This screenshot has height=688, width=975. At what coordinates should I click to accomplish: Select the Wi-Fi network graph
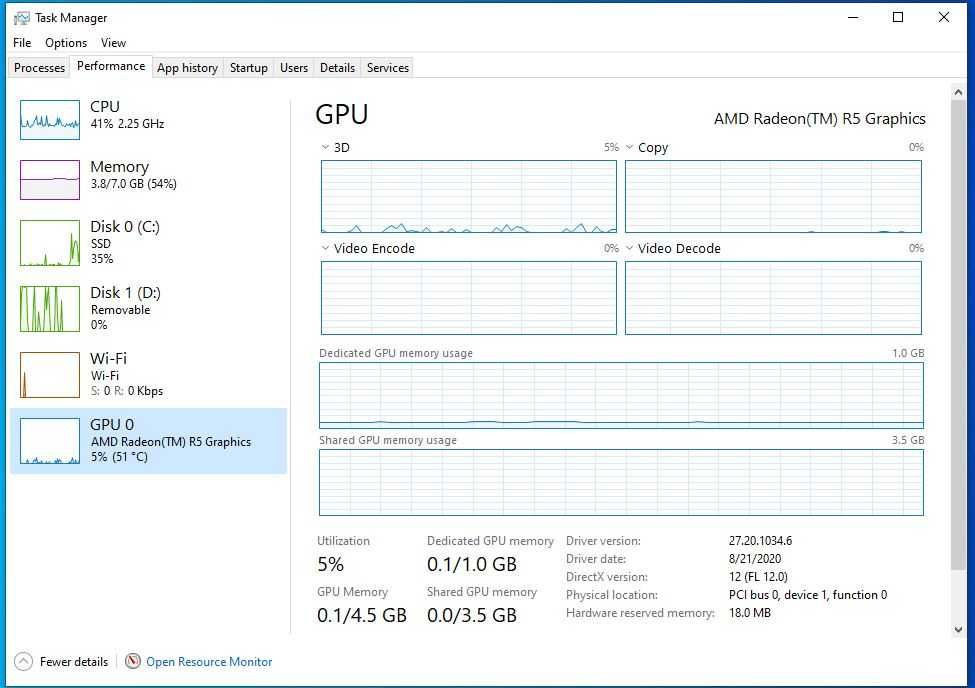(50, 374)
